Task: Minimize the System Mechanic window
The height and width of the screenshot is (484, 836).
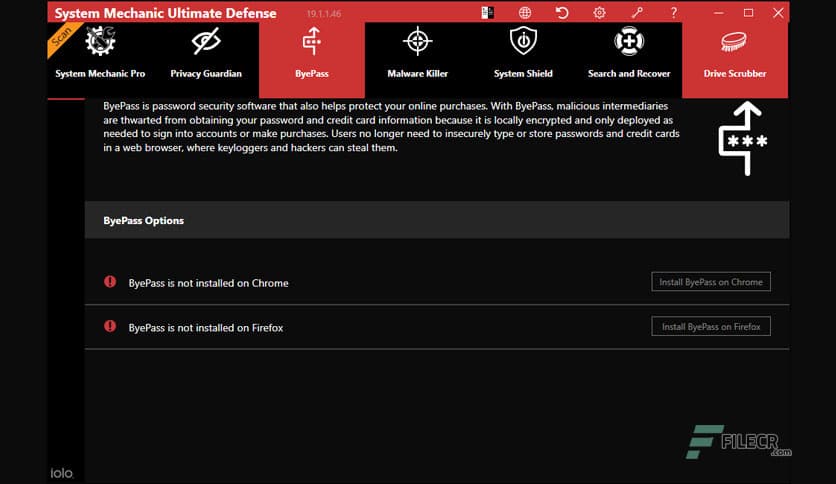Action: pos(719,12)
